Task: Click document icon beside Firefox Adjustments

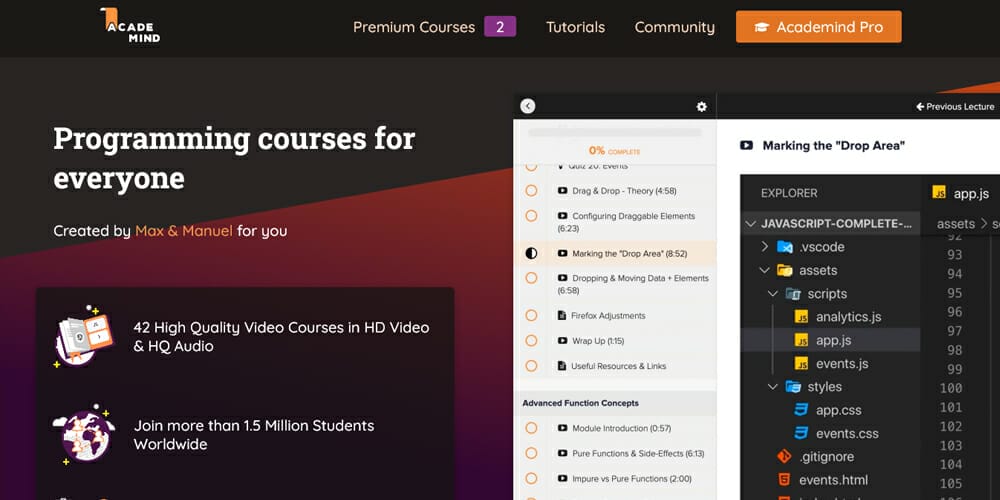Action: [562, 316]
